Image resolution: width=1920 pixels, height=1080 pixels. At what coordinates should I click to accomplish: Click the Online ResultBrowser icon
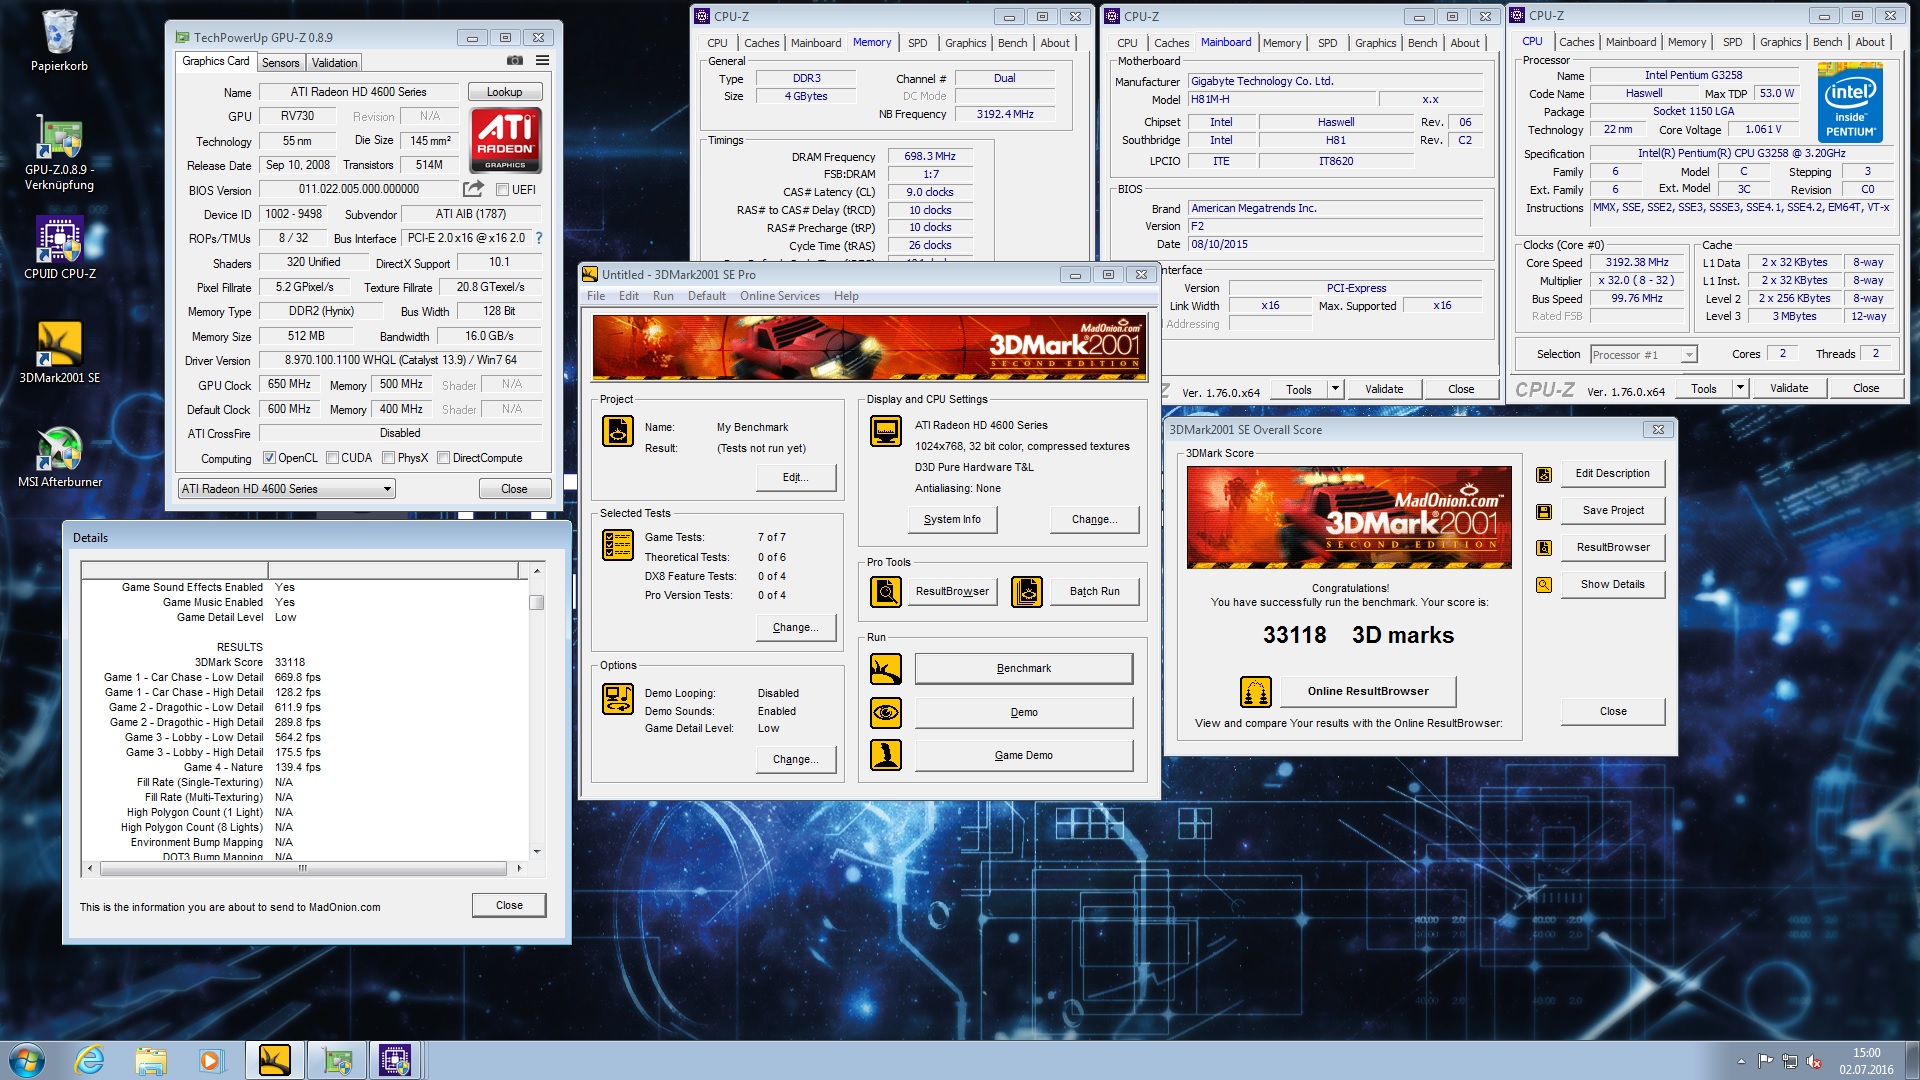[x=1256, y=691]
